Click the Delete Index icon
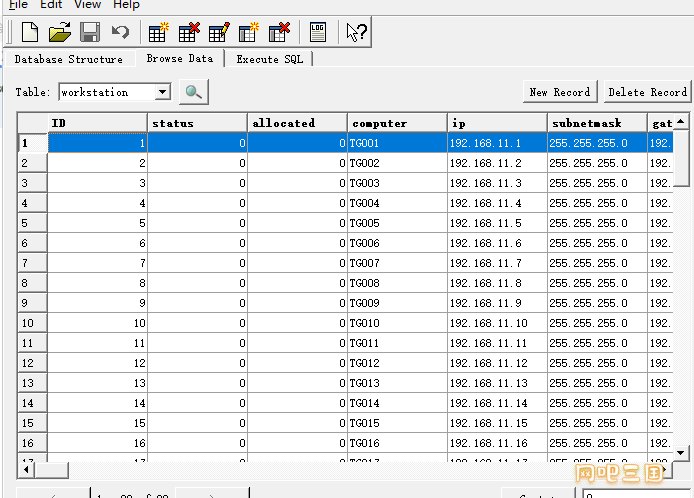This screenshot has width=694, height=498. (279, 32)
